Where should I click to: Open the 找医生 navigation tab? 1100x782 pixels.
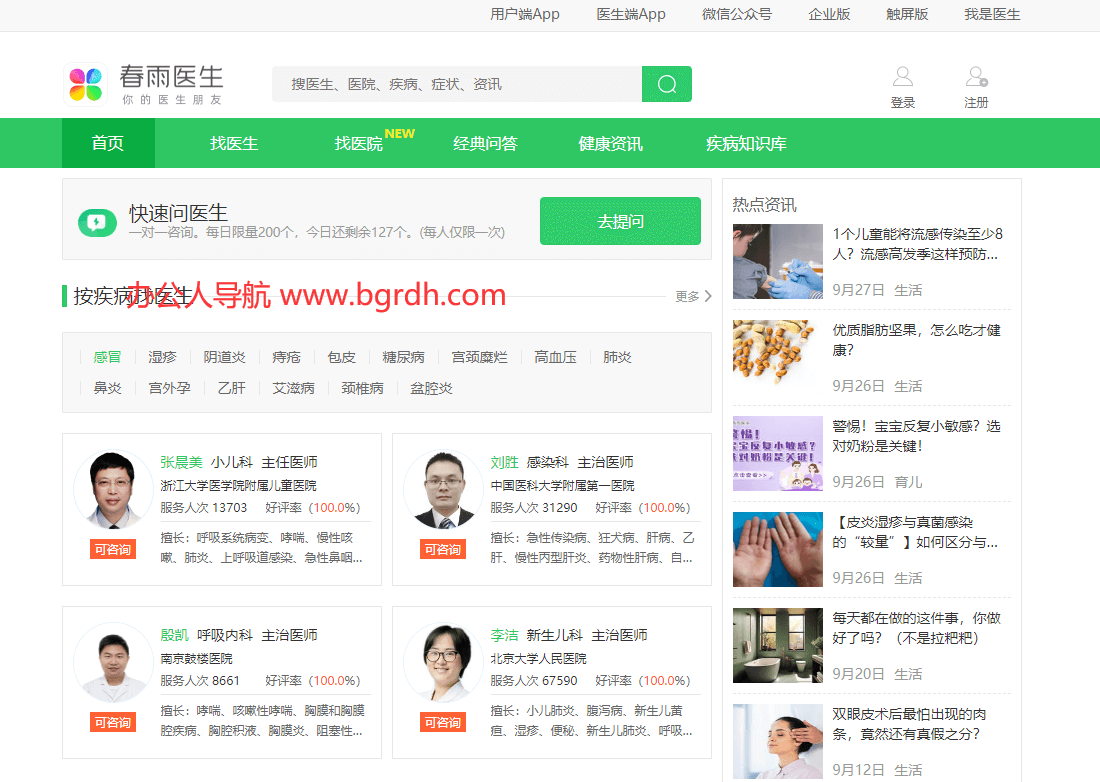pyautogui.click(x=234, y=143)
